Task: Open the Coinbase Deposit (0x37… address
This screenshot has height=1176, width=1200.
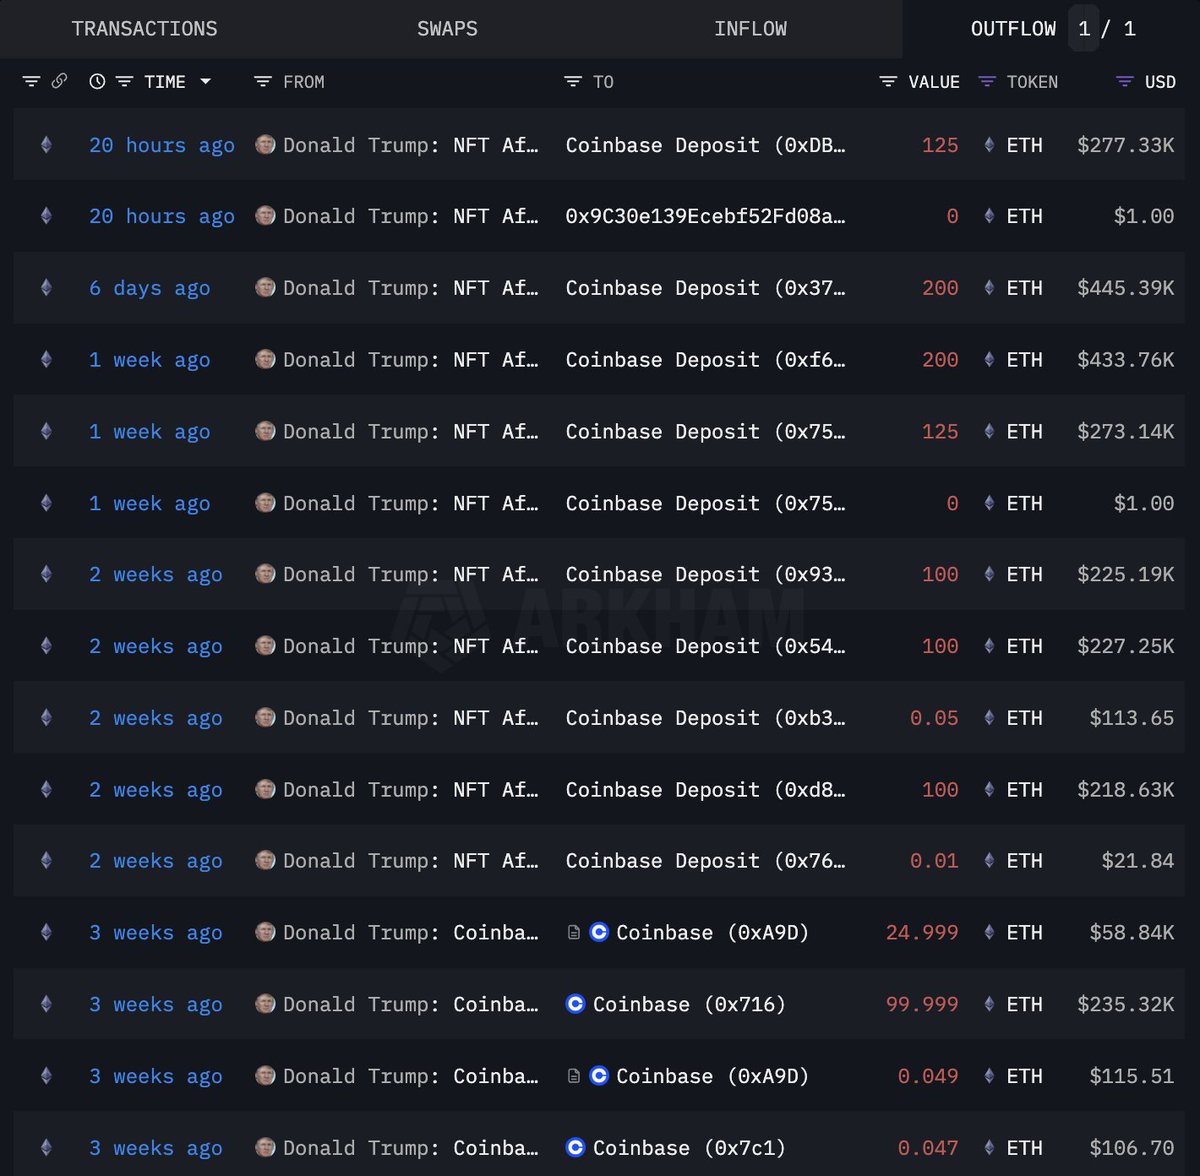Action: pos(705,288)
